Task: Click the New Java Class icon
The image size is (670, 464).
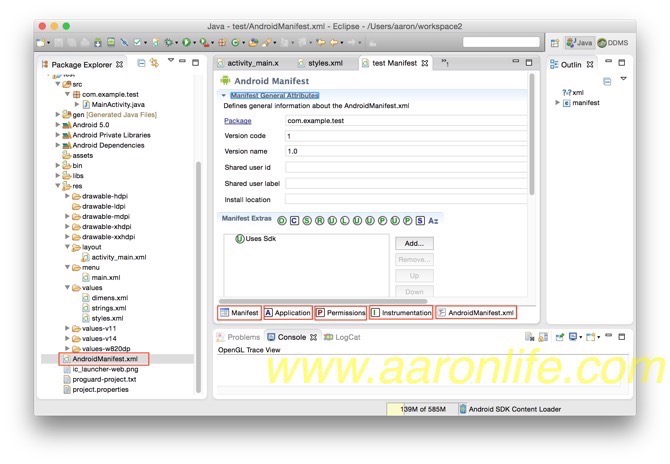Action: point(235,42)
